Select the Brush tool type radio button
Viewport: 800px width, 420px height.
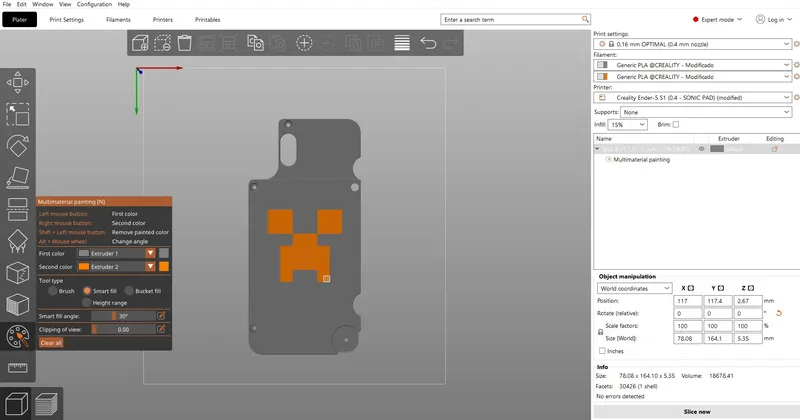pyautogui.click(x=51, y=291)
